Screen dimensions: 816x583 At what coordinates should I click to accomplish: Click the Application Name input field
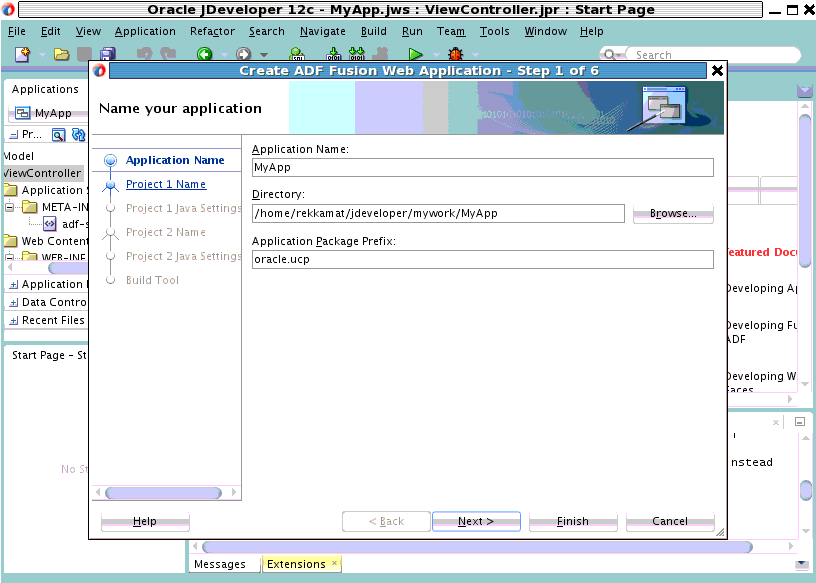tap(482, 168)
